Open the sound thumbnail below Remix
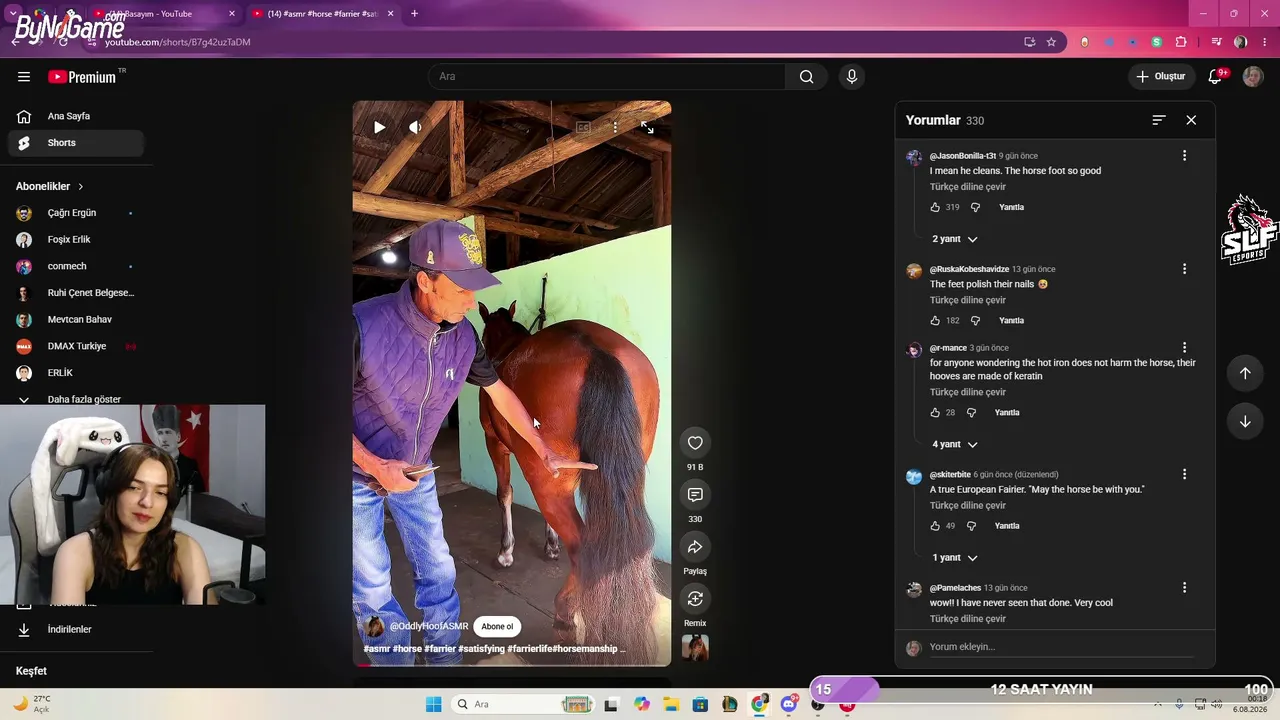The image size is (1280, 720). point(695,648)
